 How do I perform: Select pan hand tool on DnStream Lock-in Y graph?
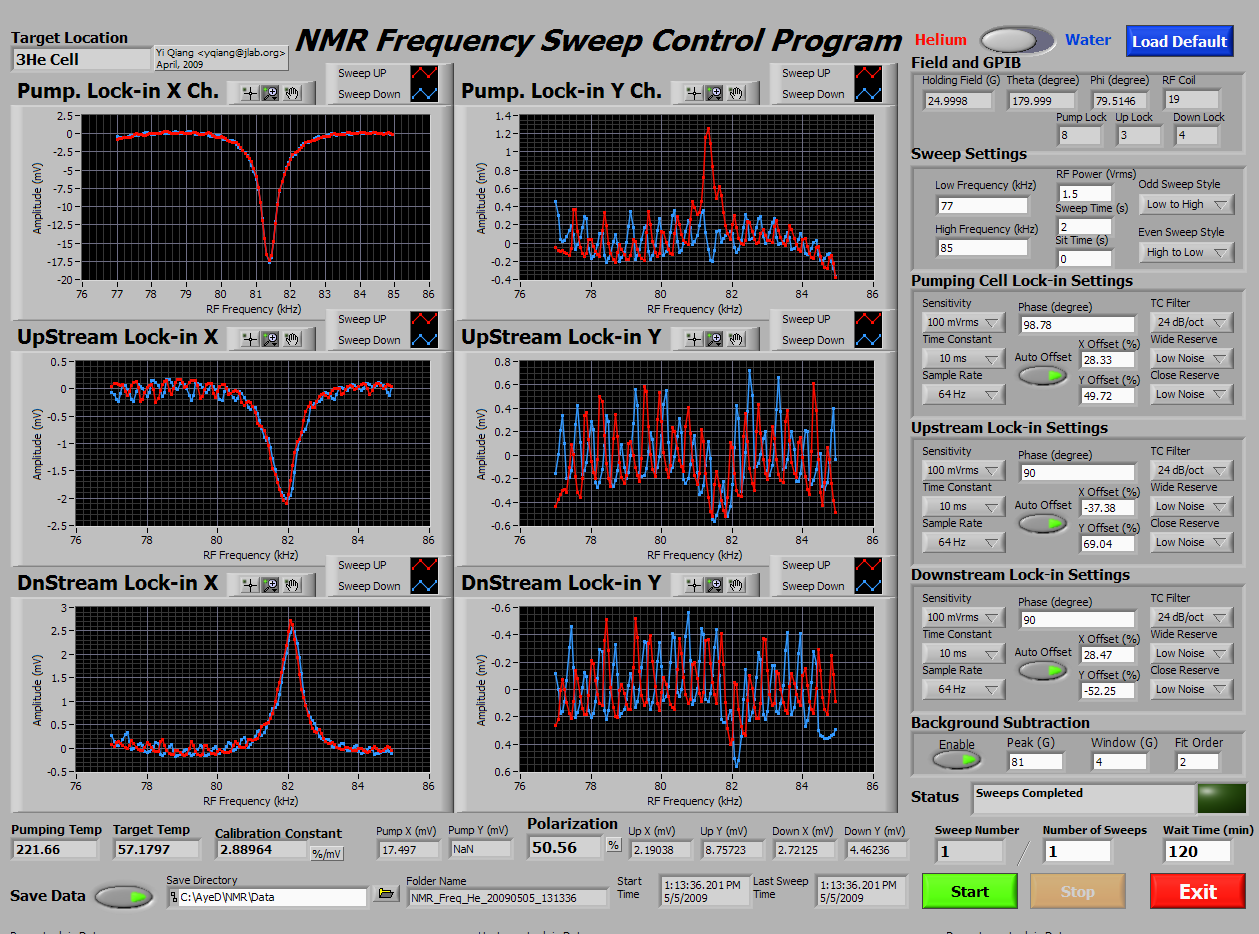tap(737, 585)
